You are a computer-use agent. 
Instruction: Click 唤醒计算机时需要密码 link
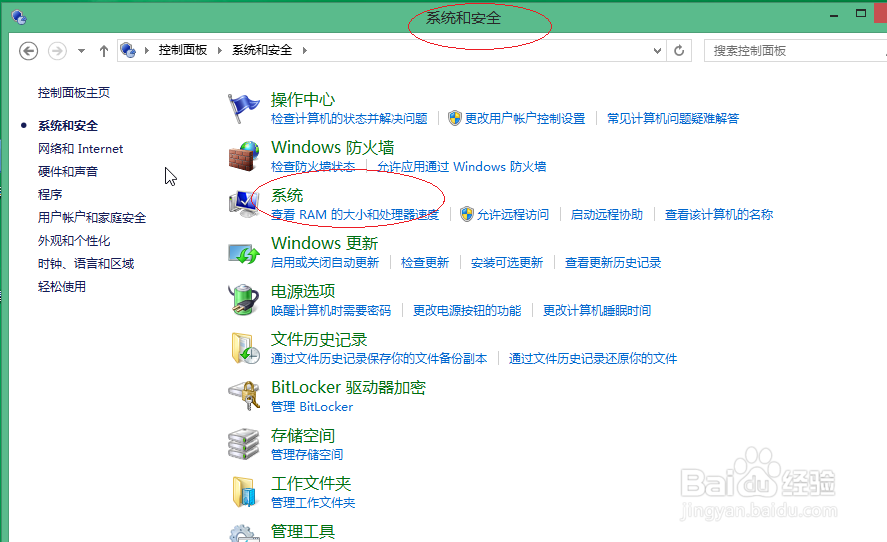(331, 311)
